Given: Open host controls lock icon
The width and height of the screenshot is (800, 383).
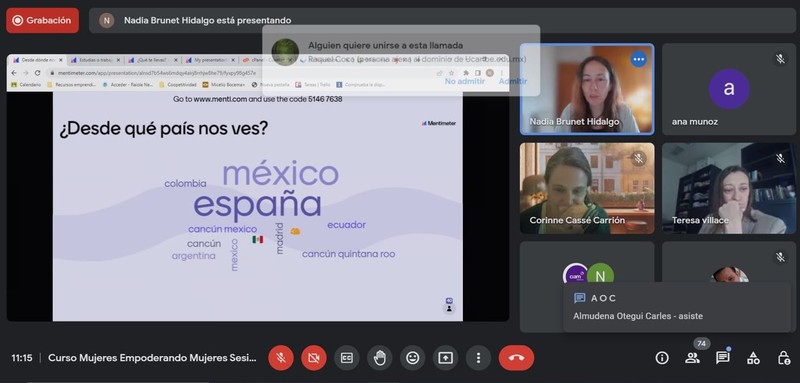Looking at the screenshot, I should tap(784, 358).
